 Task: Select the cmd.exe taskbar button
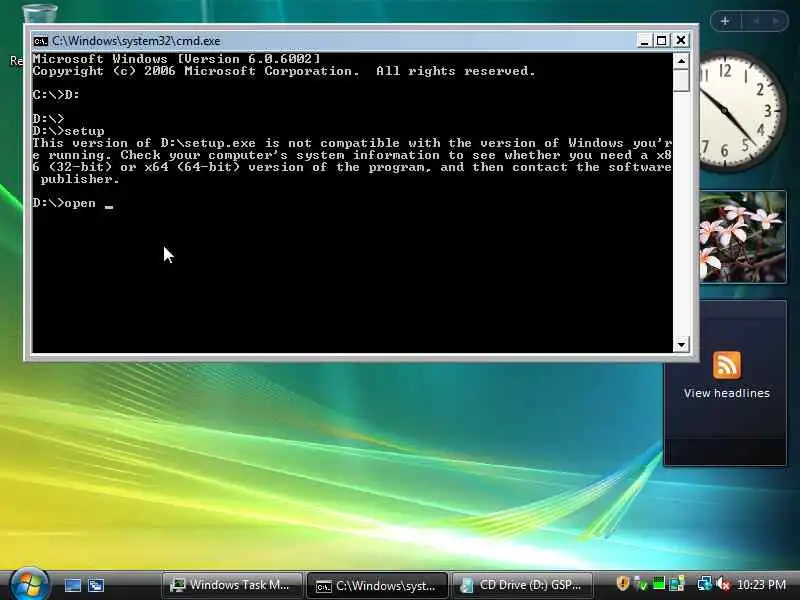377,586
